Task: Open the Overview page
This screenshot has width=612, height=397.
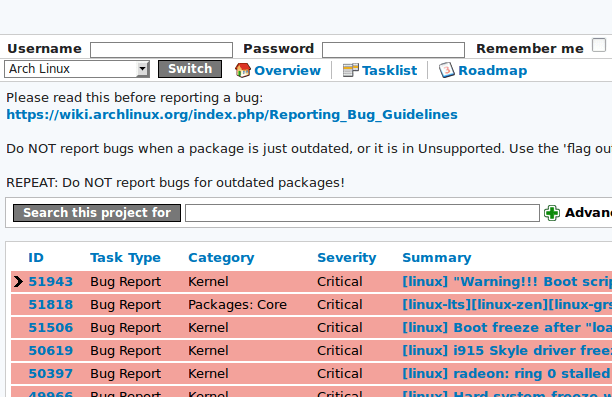Action: [287, 71]
